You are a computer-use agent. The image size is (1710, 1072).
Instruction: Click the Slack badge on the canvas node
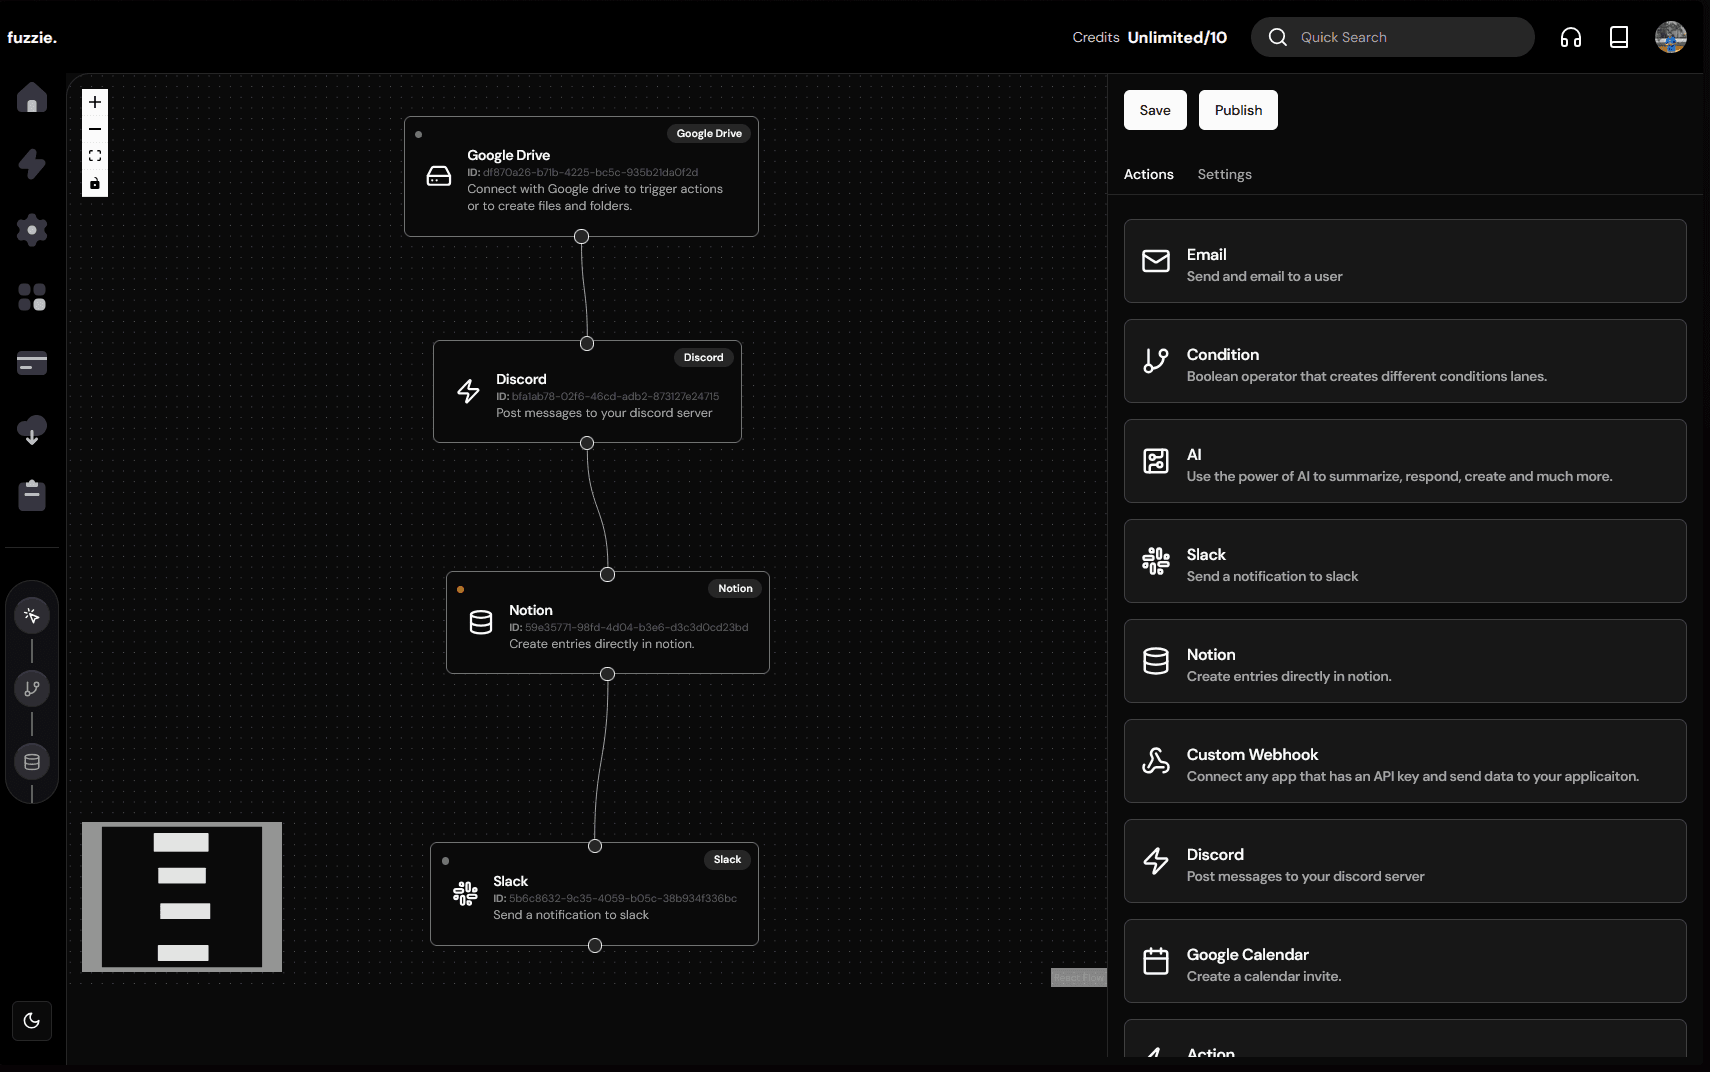click(728, 860)
